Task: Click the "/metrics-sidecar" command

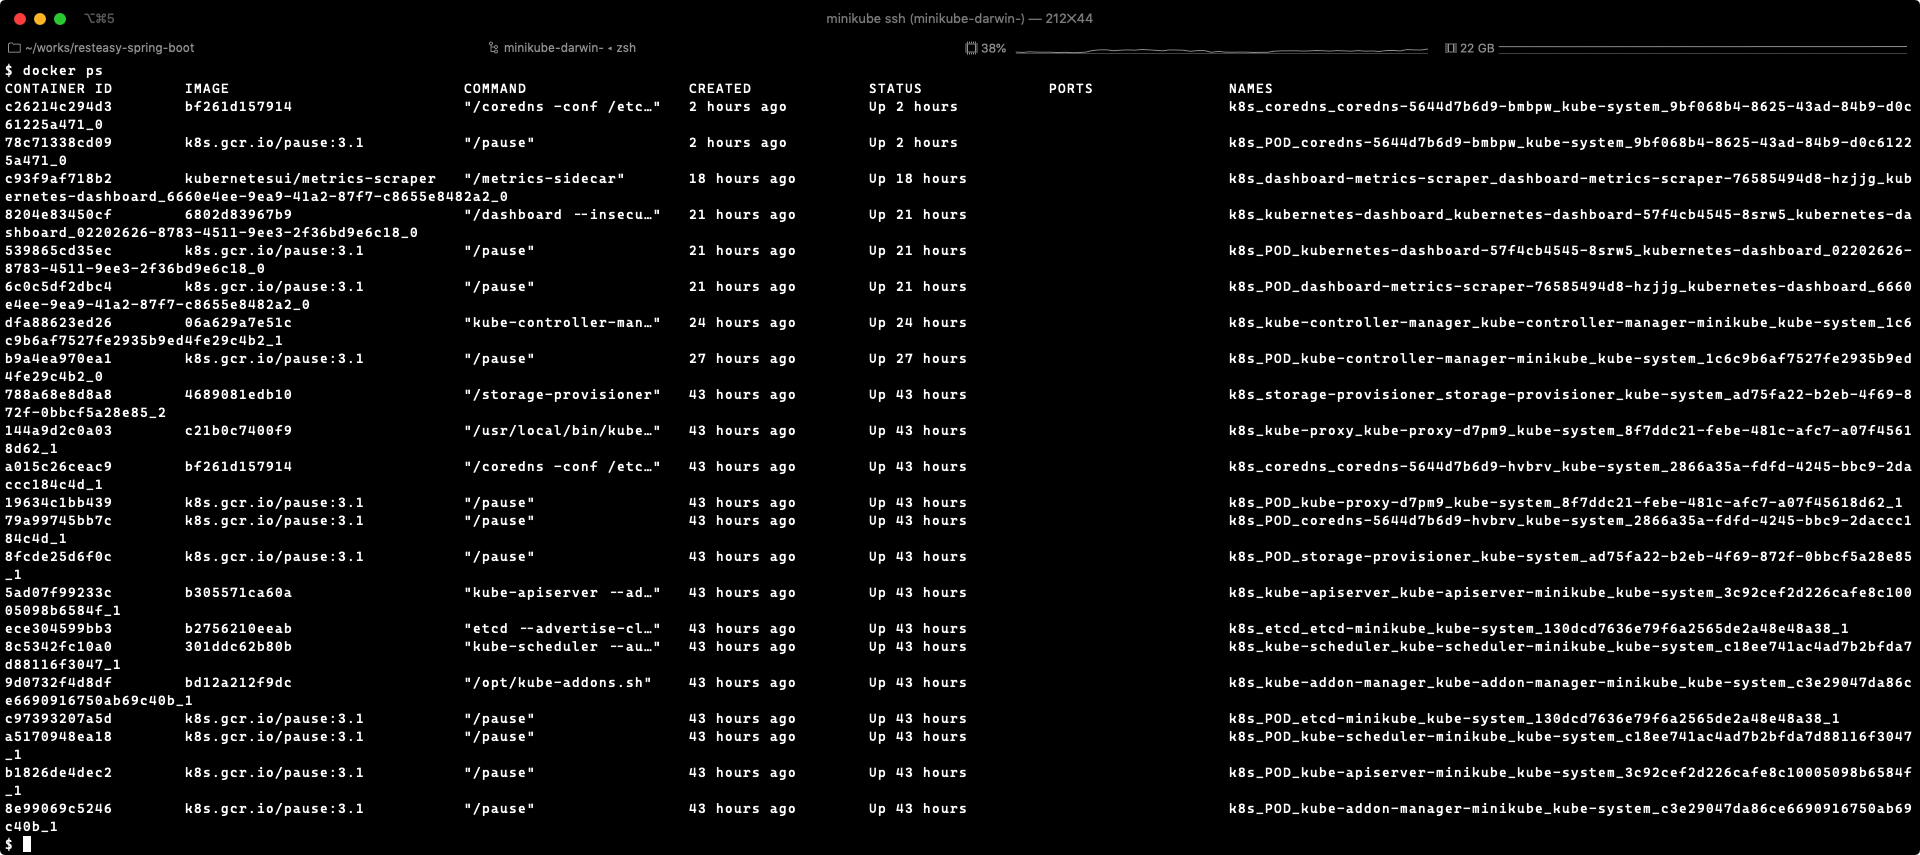Action: pos(544,179)
